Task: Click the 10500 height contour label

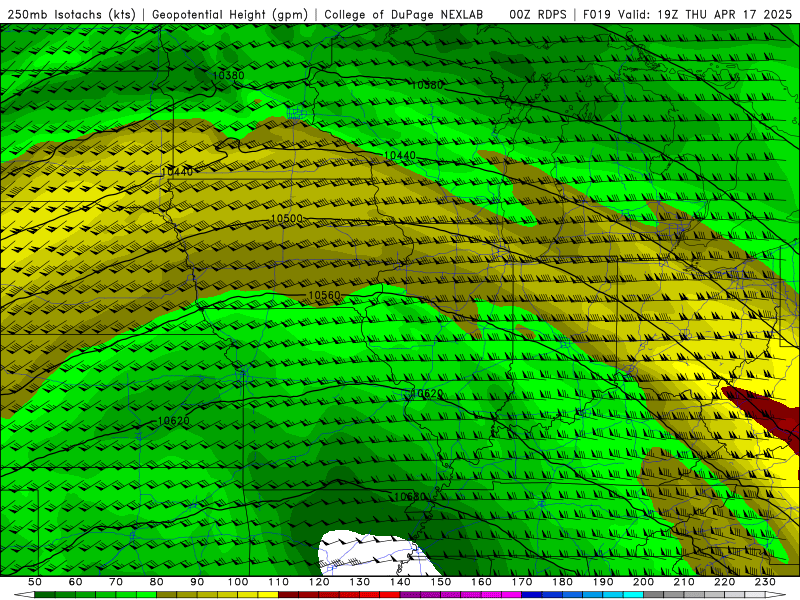Action: pyautogui.click(x=286, y=218)
